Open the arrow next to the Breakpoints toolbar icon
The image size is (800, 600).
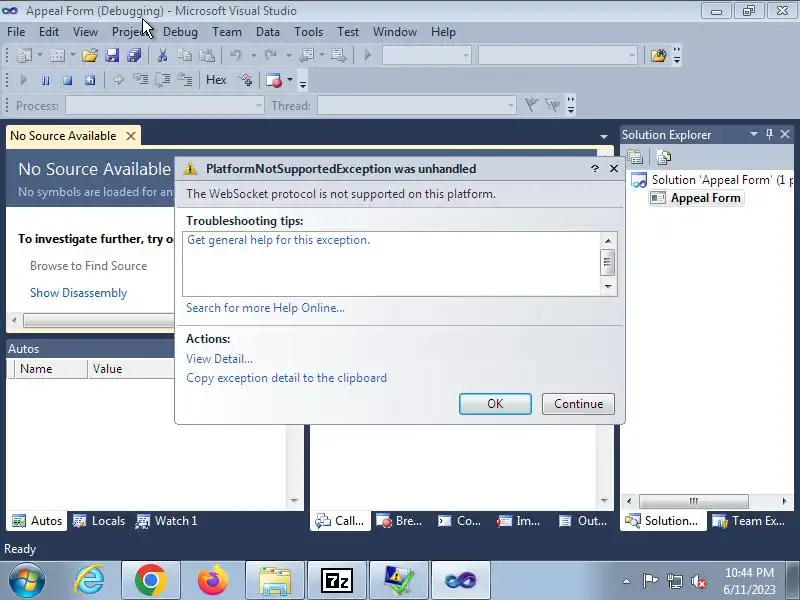point(290,80)
